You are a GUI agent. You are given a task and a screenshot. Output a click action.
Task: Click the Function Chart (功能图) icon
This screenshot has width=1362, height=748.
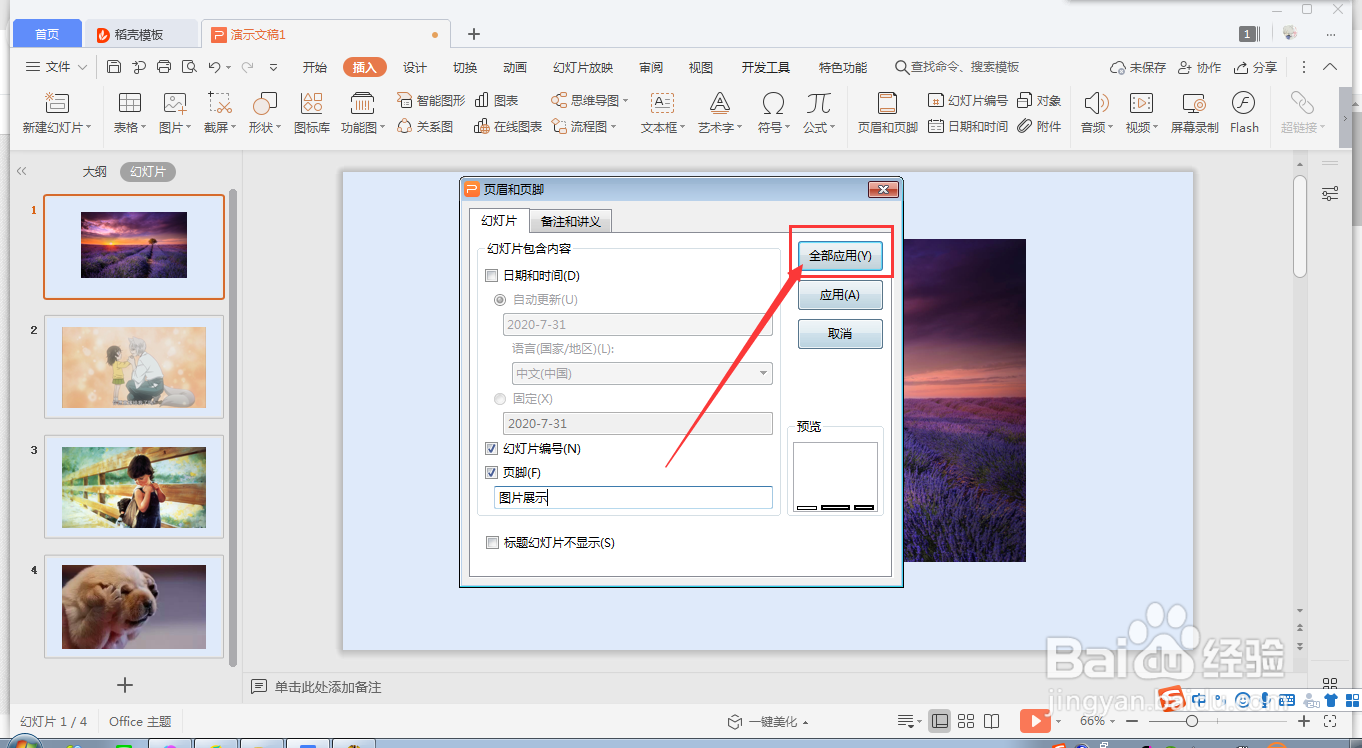click(x=362, y=103)
